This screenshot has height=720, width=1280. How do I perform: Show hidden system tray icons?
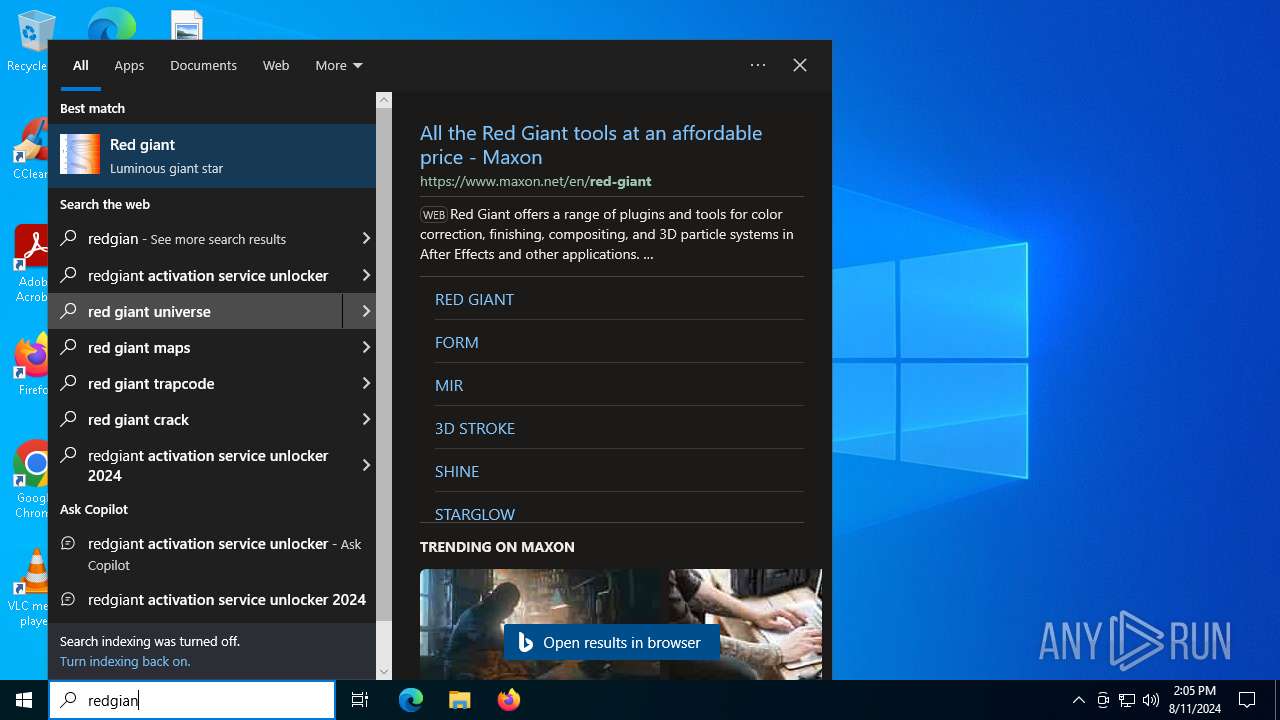pos(1078,700)
